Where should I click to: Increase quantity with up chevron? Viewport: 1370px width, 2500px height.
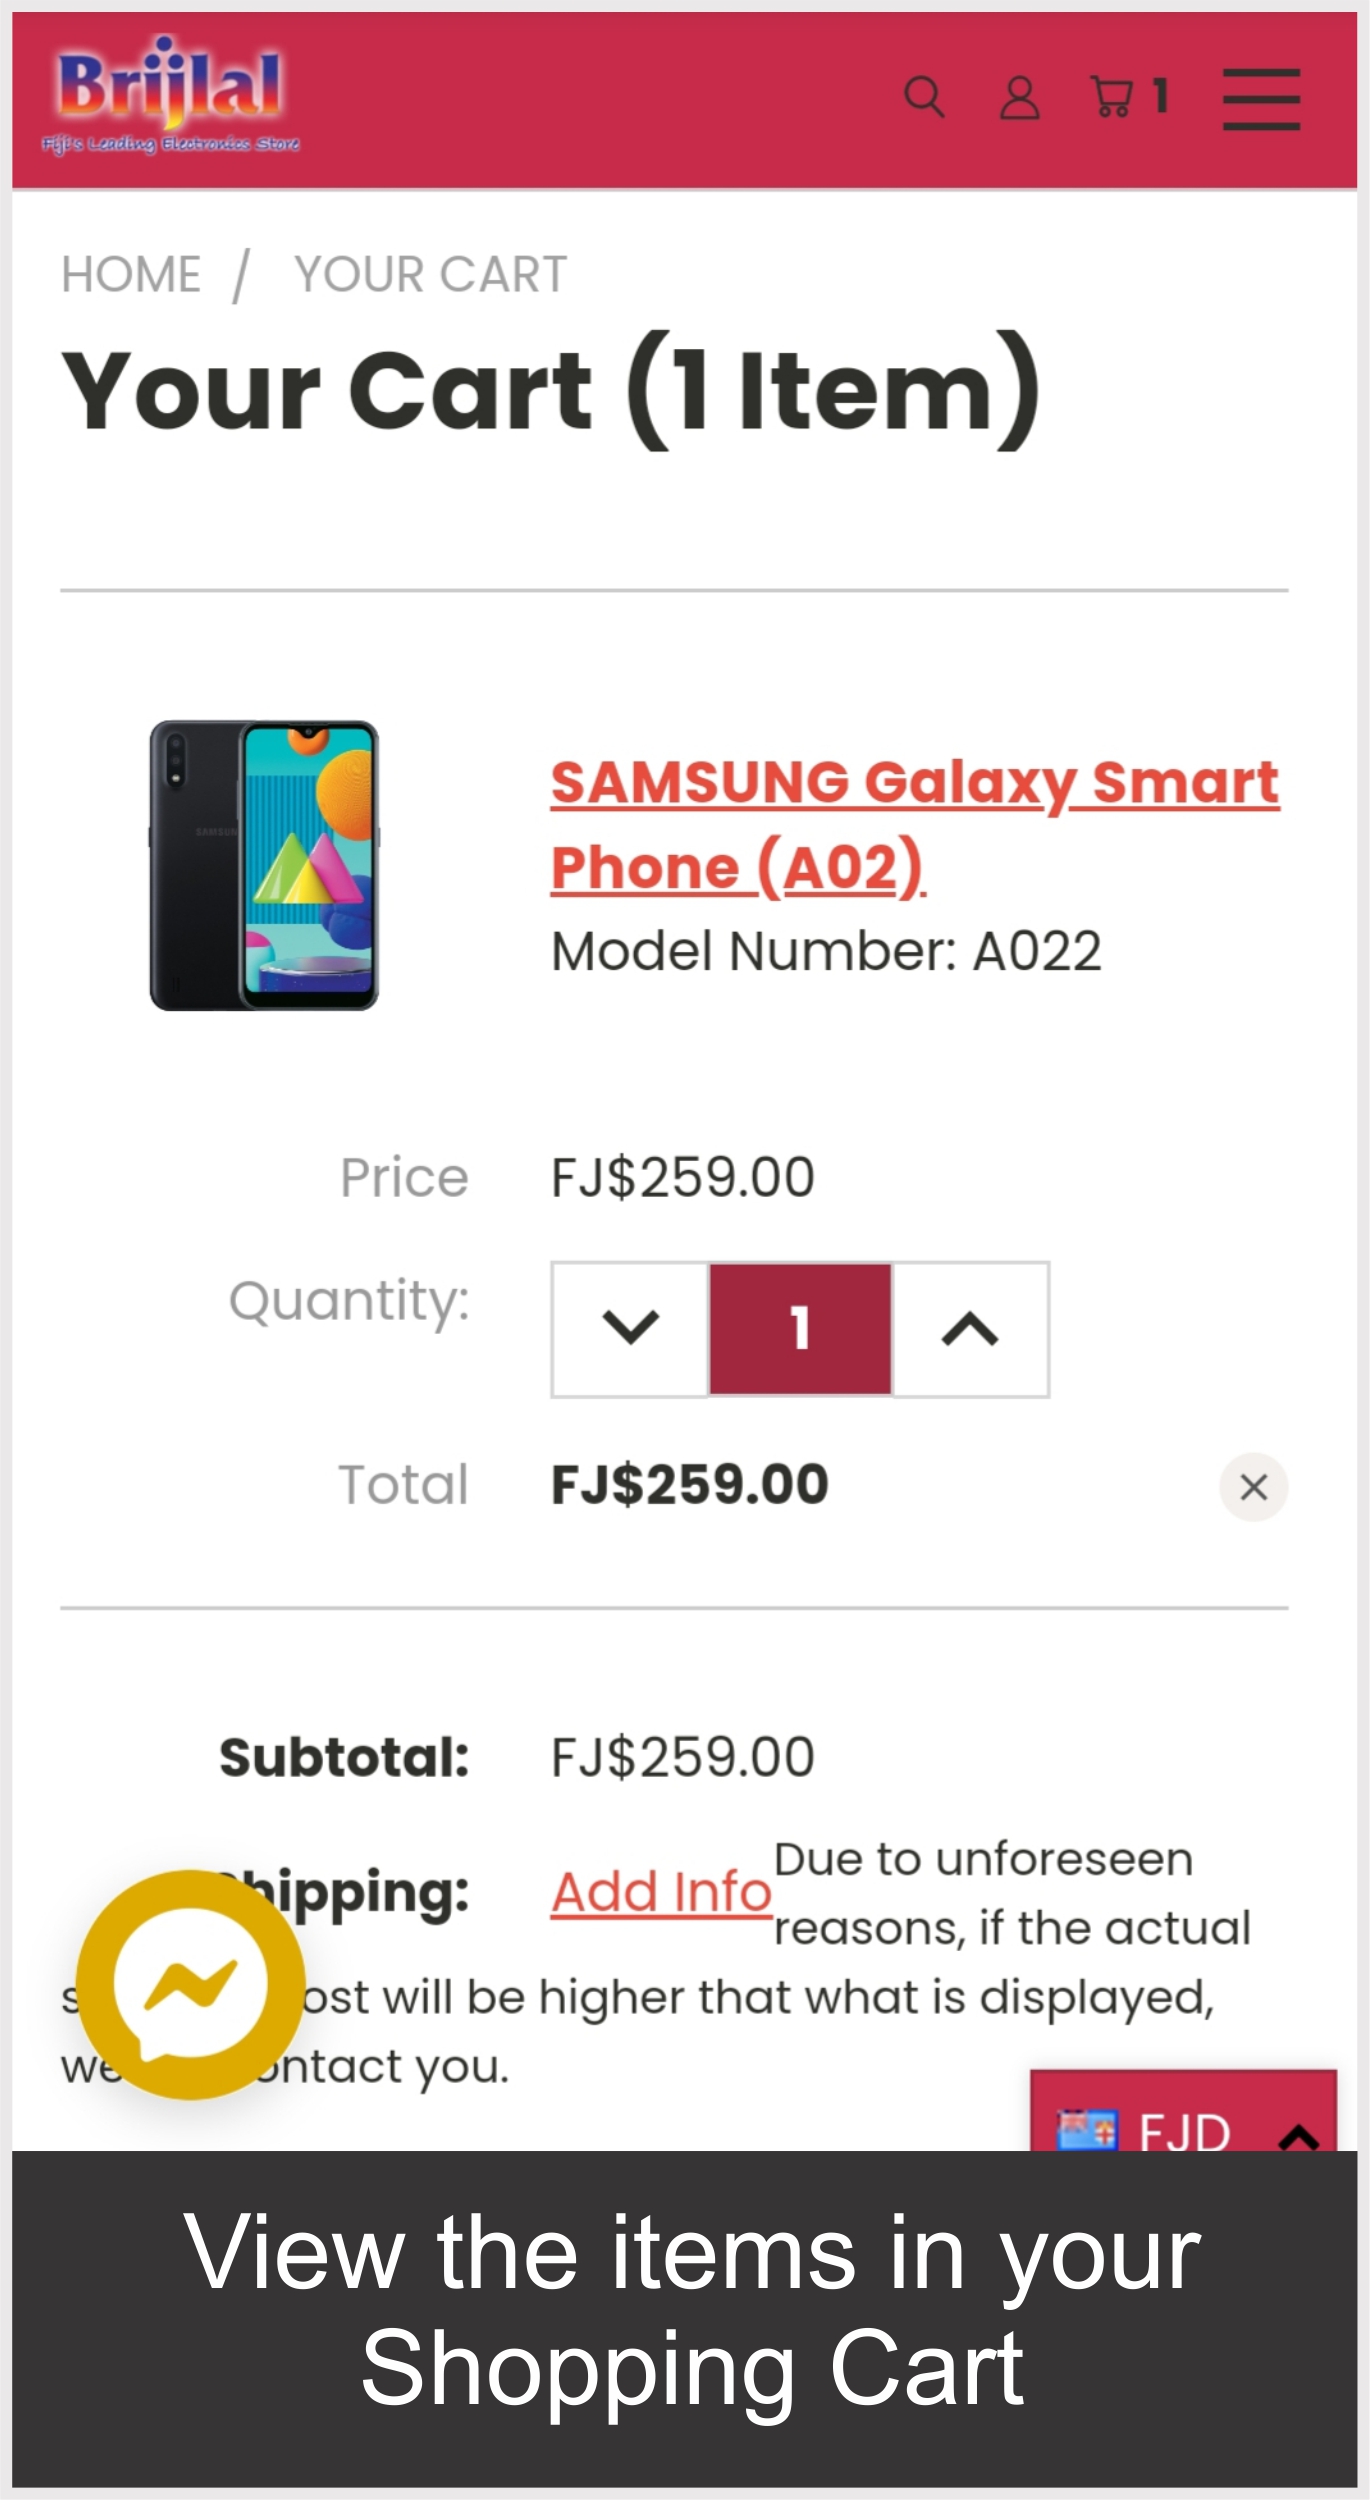pyautogui.click(x=970, y=1328)
